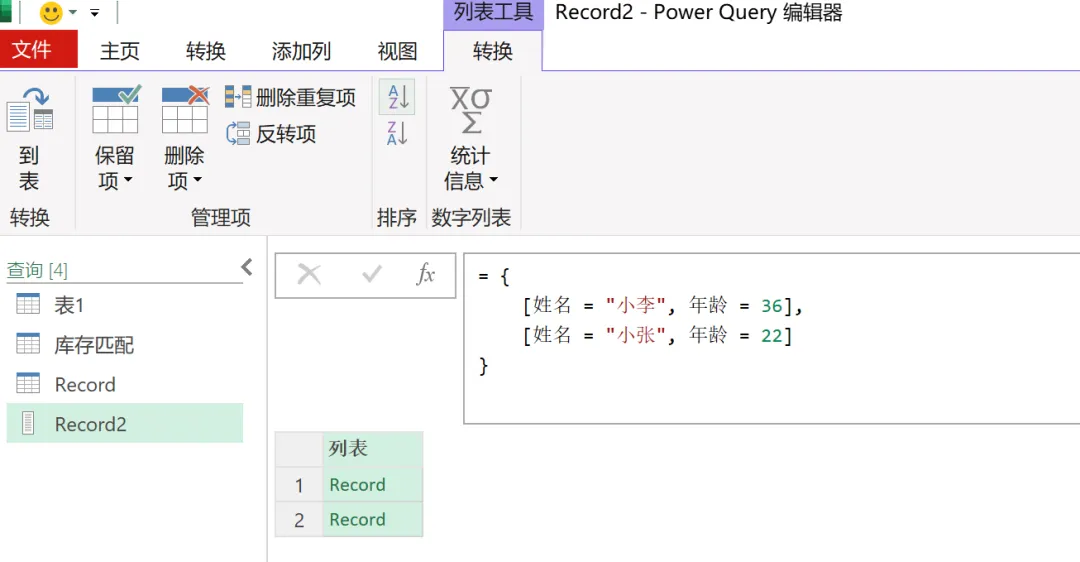The height and width of the screenshot is (562, 1080).
Task: Sort list descending with Z-A icon
Action: (397, 133)
